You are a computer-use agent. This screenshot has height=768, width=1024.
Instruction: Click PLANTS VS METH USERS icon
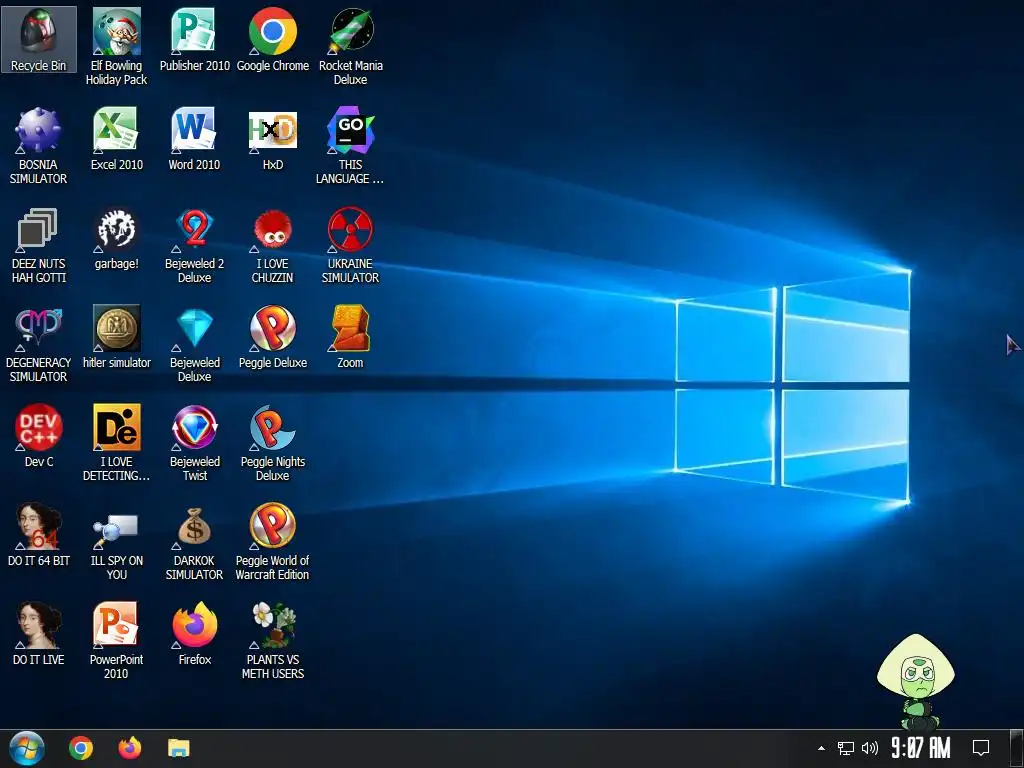coord(273,641)
